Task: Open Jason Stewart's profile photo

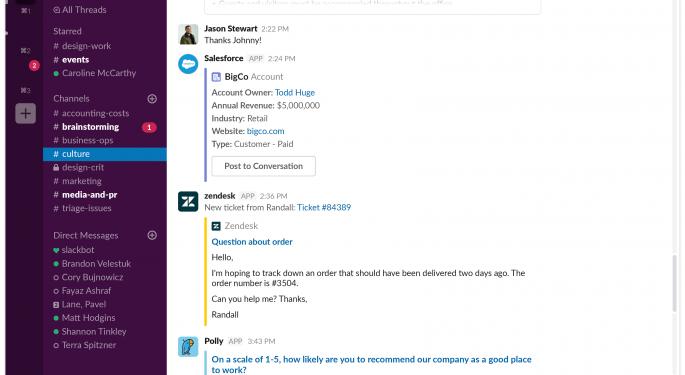Action: [x=188, y=34]
